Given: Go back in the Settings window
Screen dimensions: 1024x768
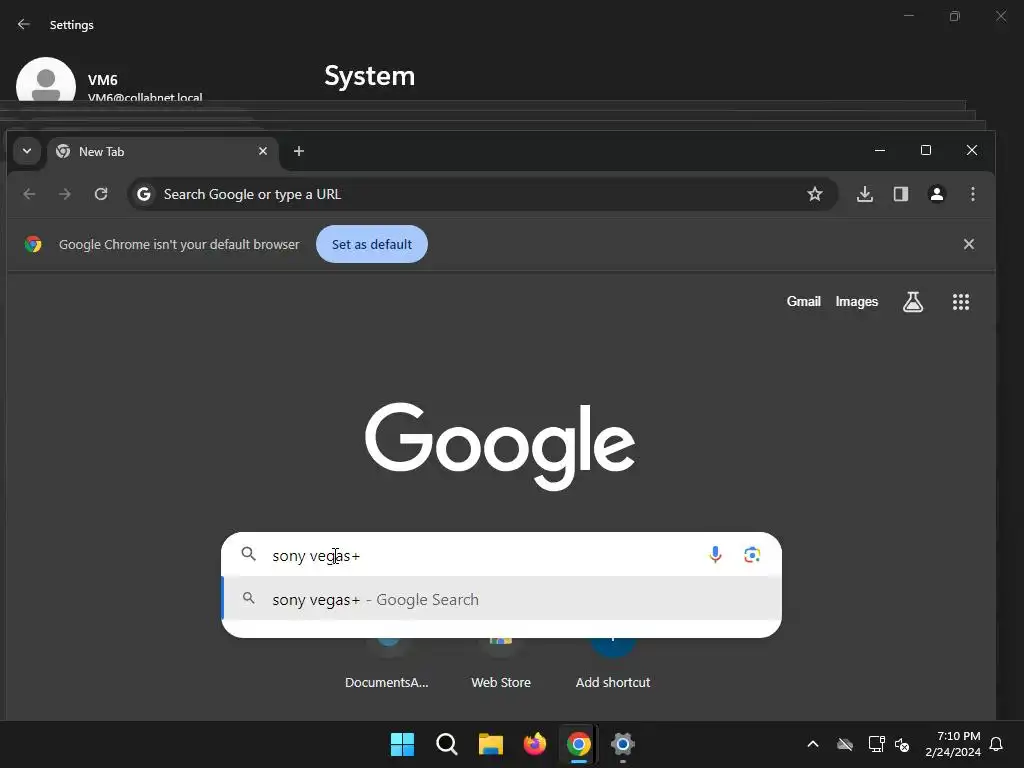Looking at the screenshot, I should (x=24, y=25).
